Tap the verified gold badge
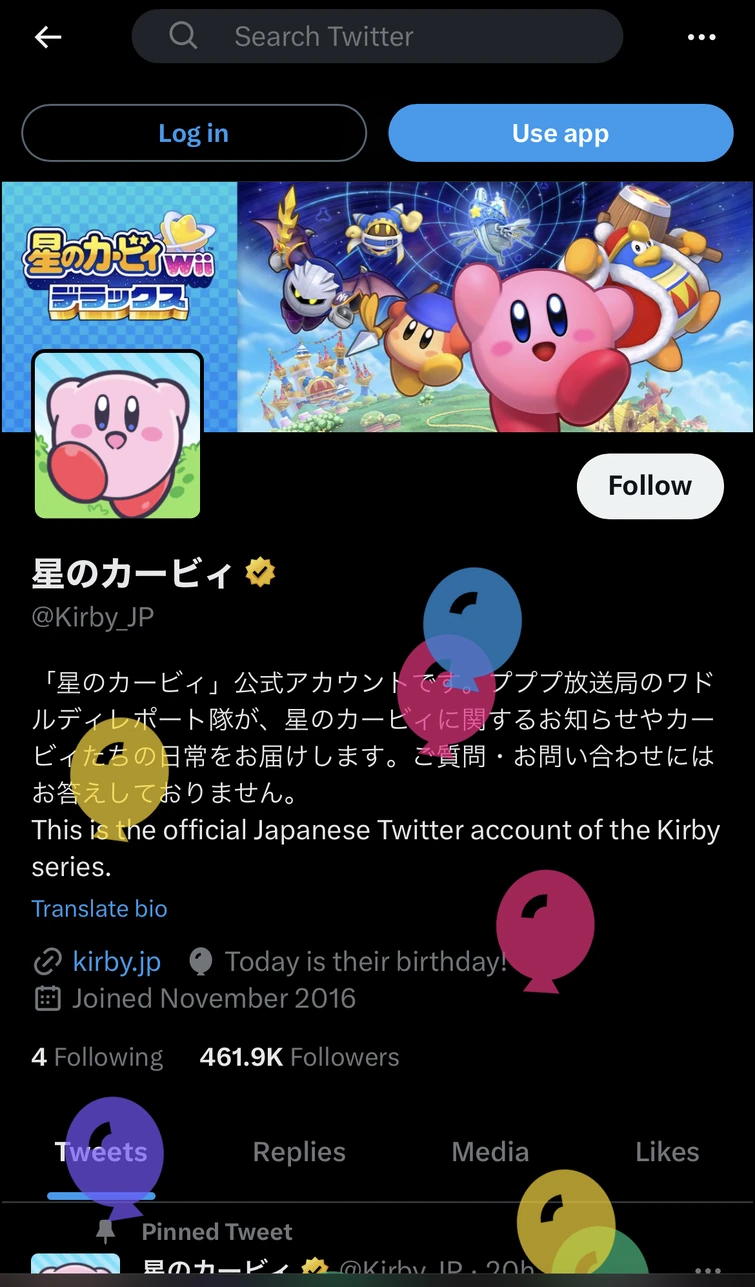The height and width of the screenshot is (1287, 755). point(260,573)
